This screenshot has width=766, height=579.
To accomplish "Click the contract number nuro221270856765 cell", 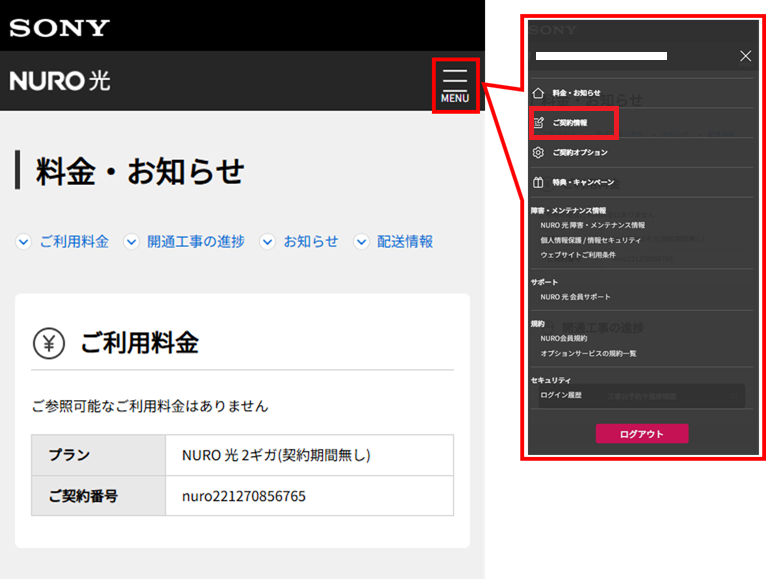I will coord(309,496).
